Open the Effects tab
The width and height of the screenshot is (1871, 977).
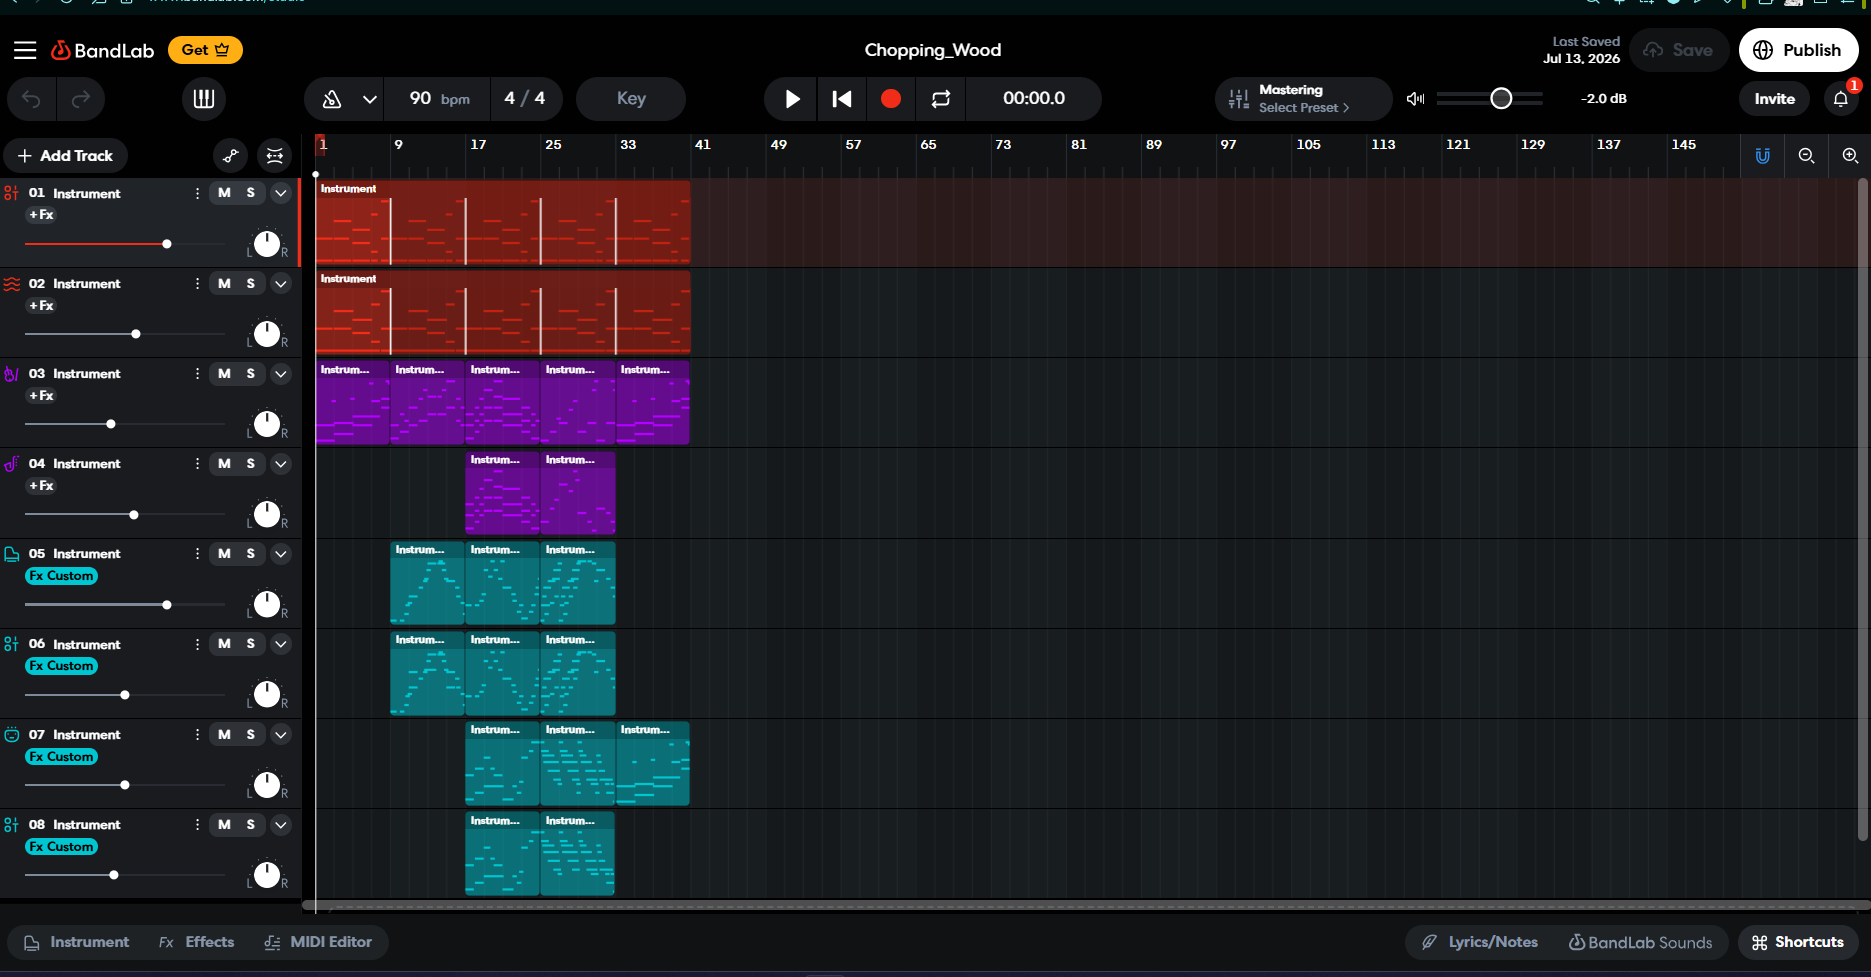point(197,942)
